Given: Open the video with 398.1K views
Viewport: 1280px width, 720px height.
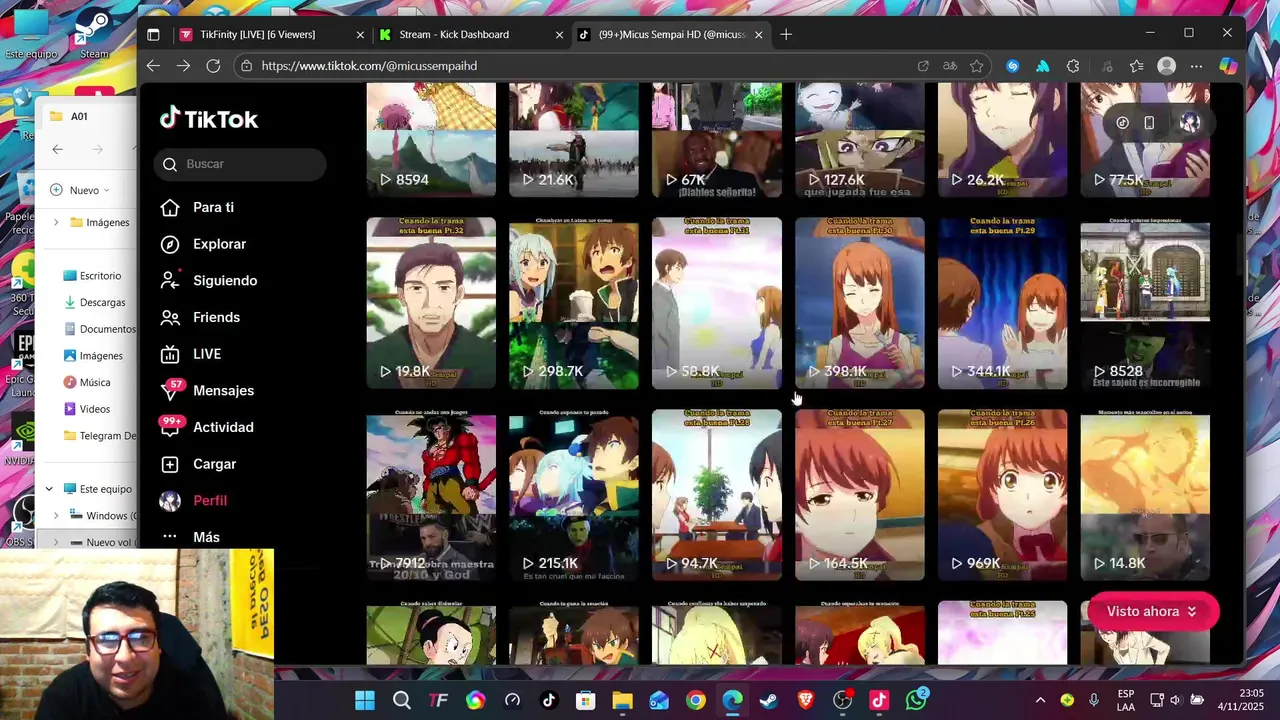Looking at the screenshot, I should tap(860, 303).
